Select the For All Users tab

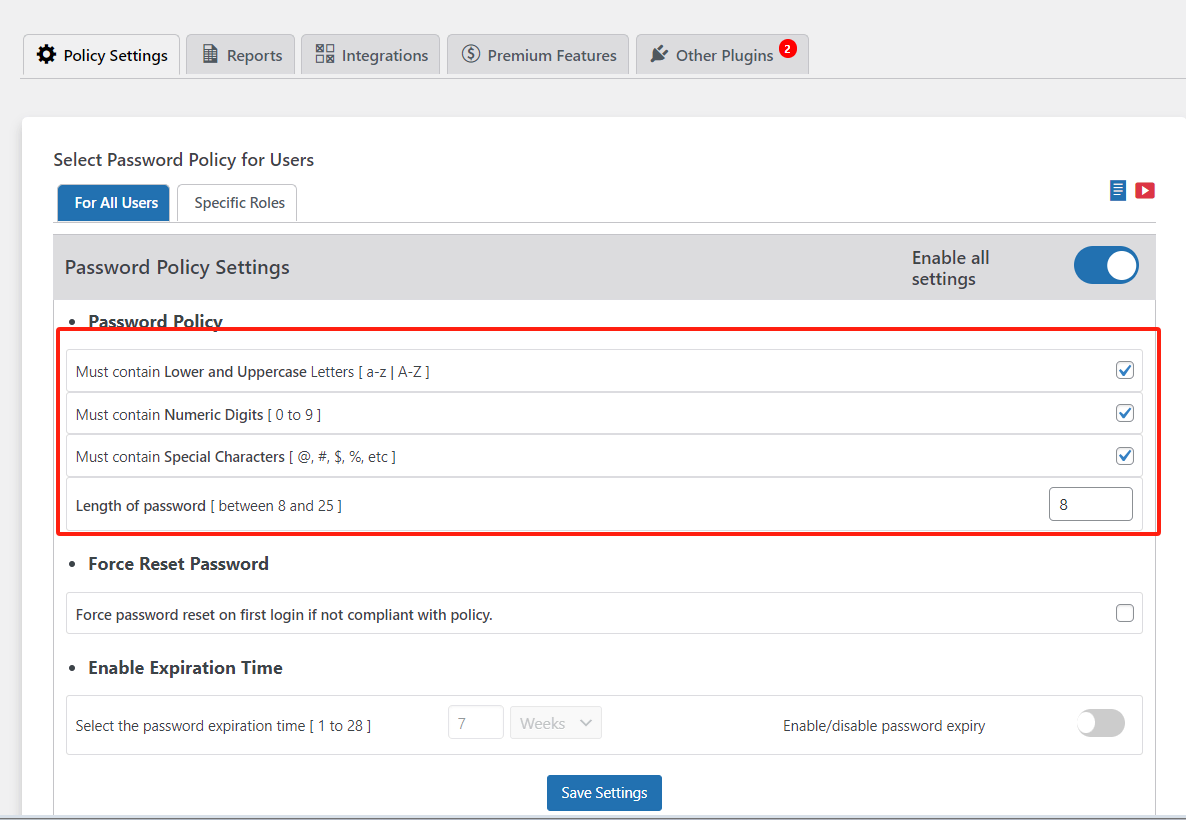116,203
